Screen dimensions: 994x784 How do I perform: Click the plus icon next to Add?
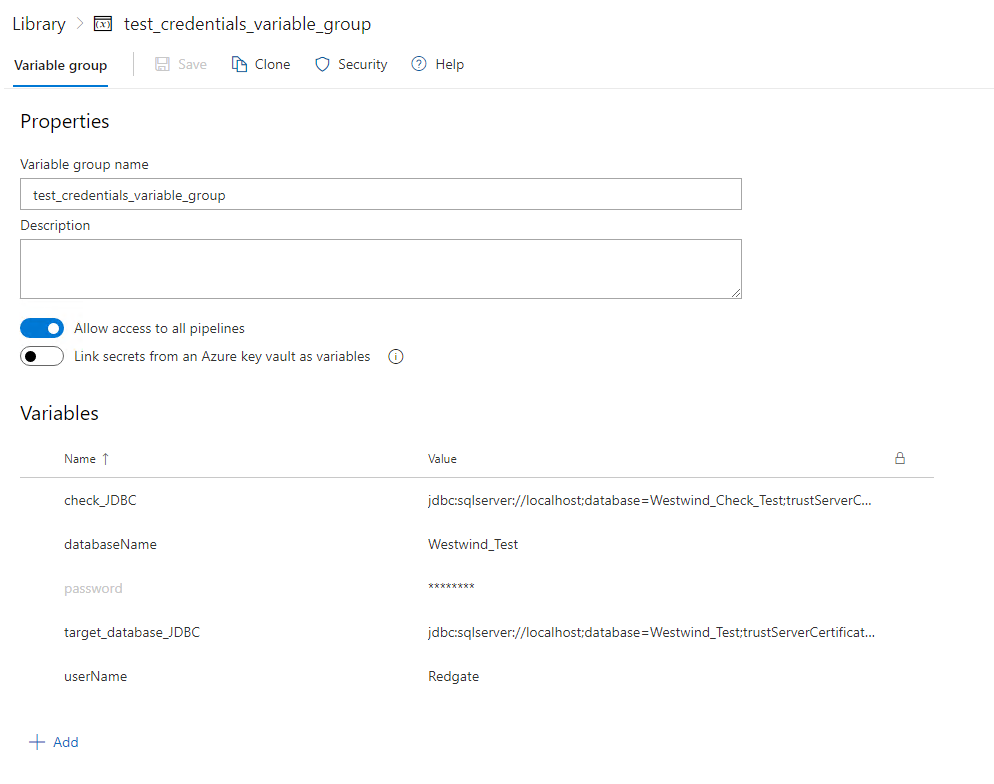[37, 742]
